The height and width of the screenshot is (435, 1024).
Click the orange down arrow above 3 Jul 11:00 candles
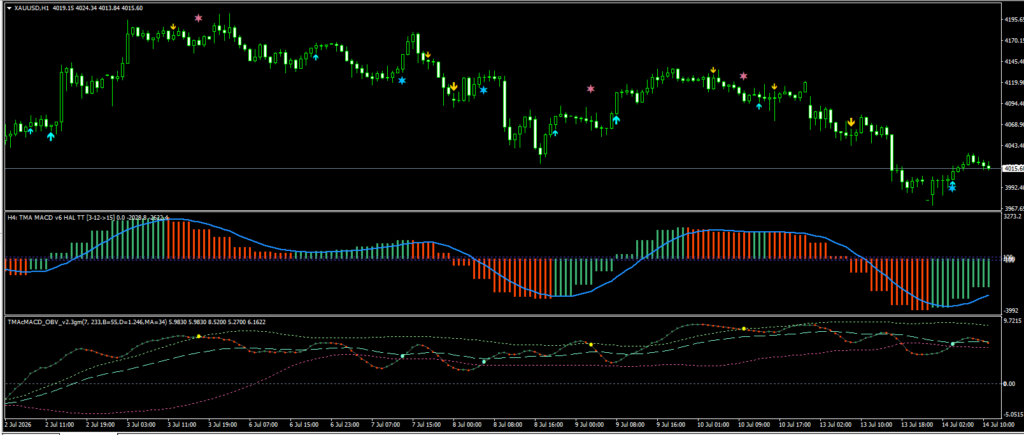173,27
